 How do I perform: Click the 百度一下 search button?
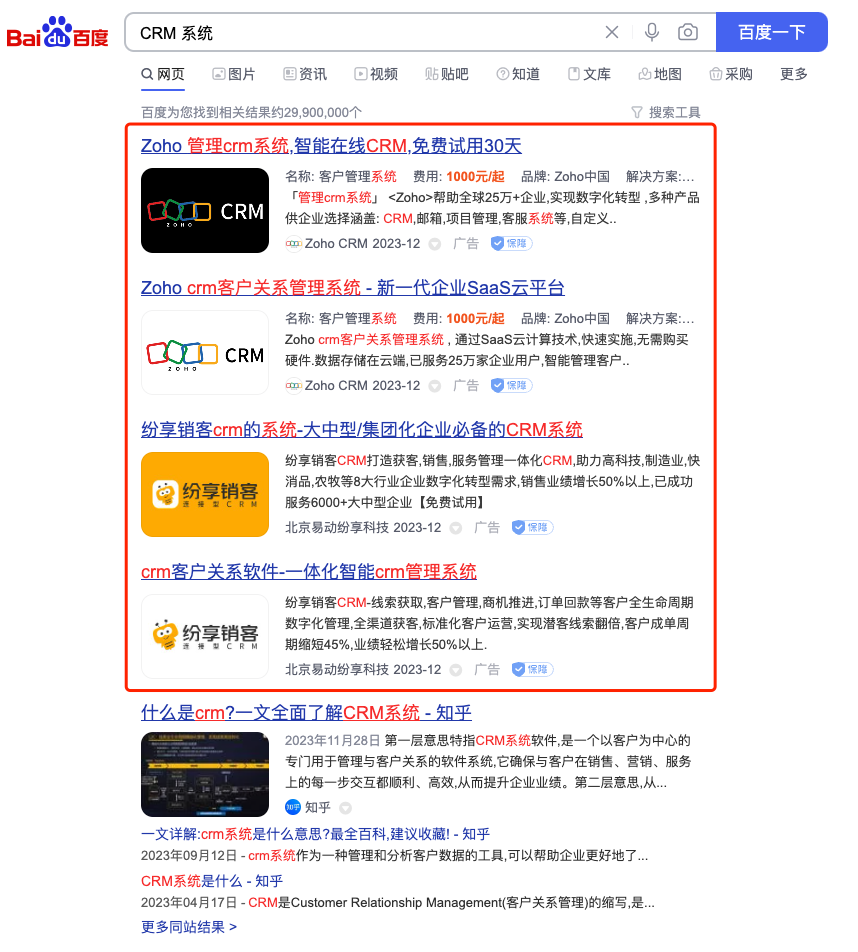click(771, 32)
